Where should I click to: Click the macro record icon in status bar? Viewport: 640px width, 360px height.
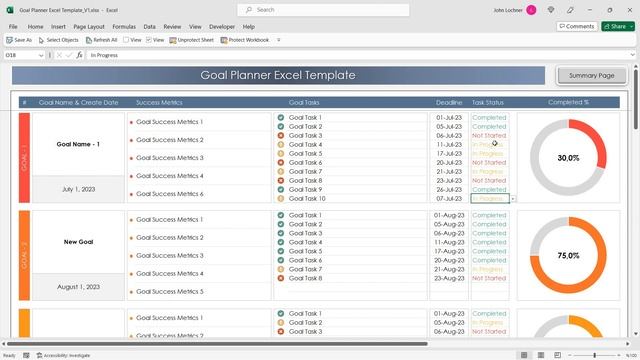click(26, 356)
